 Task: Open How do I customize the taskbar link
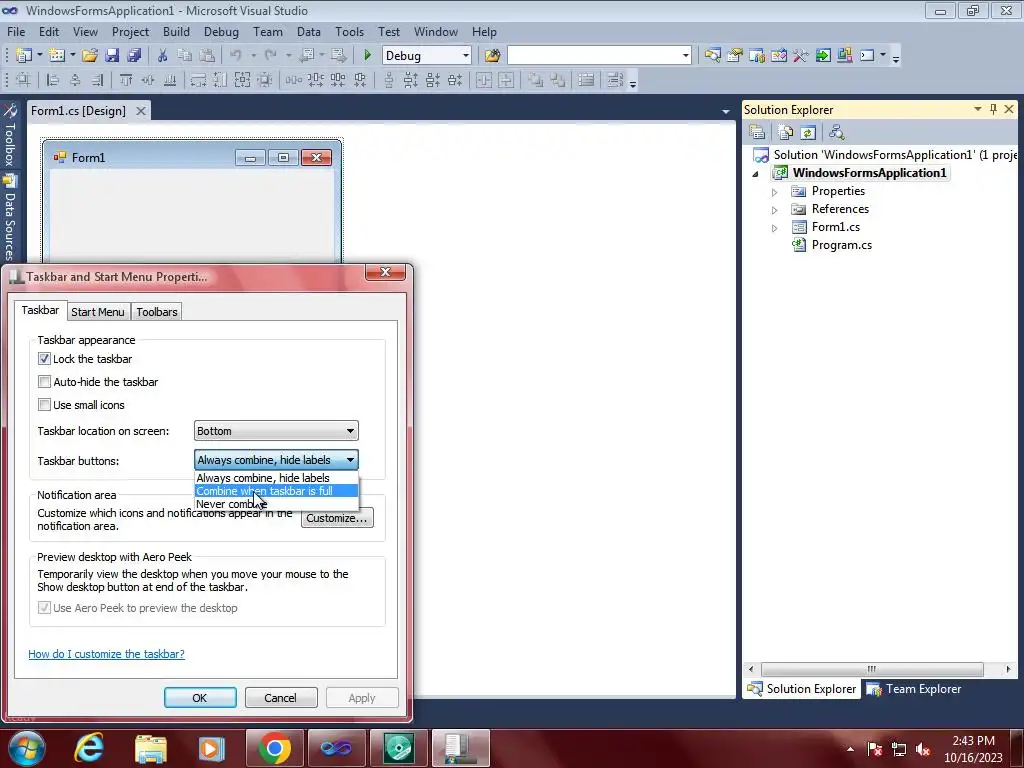[106, 654]
